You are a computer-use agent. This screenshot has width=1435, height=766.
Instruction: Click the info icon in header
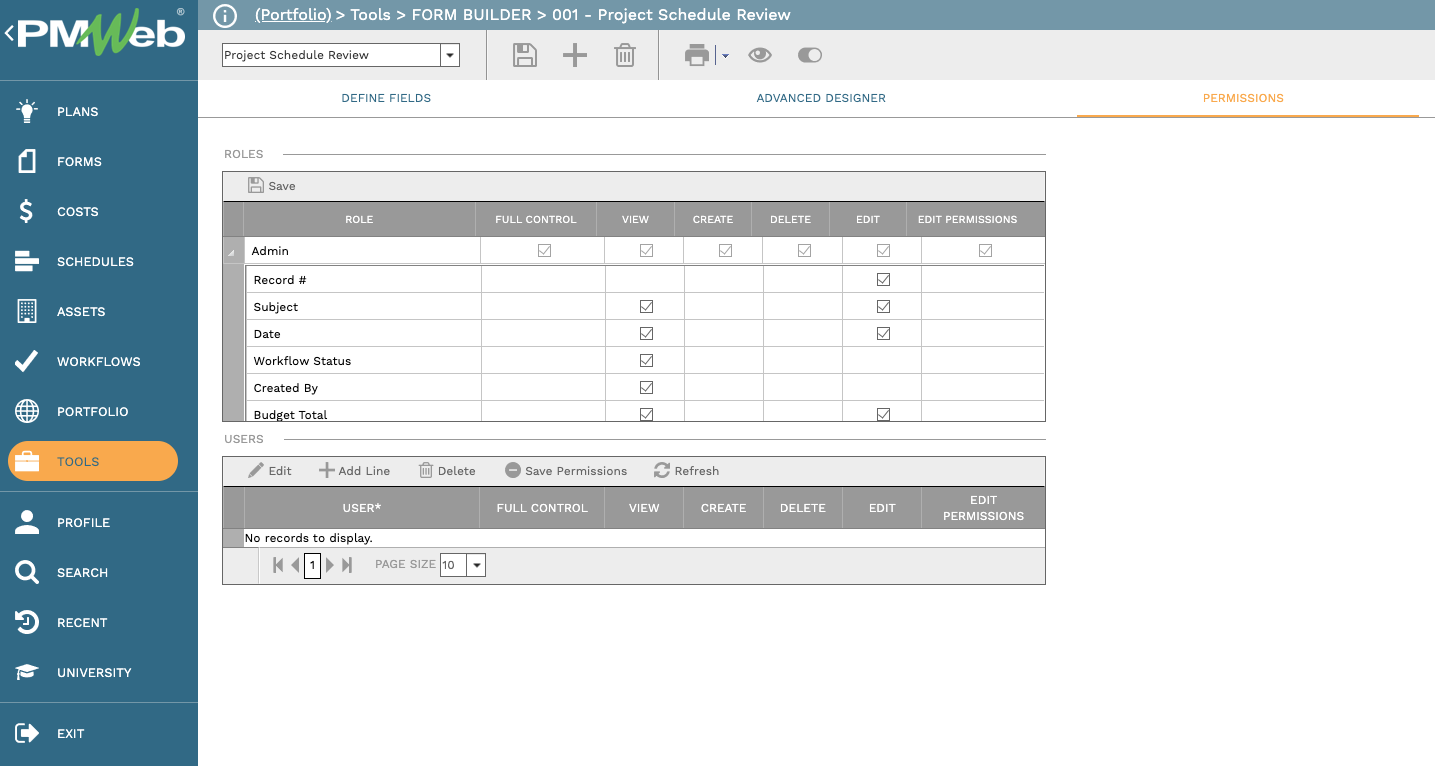(227, 15)
